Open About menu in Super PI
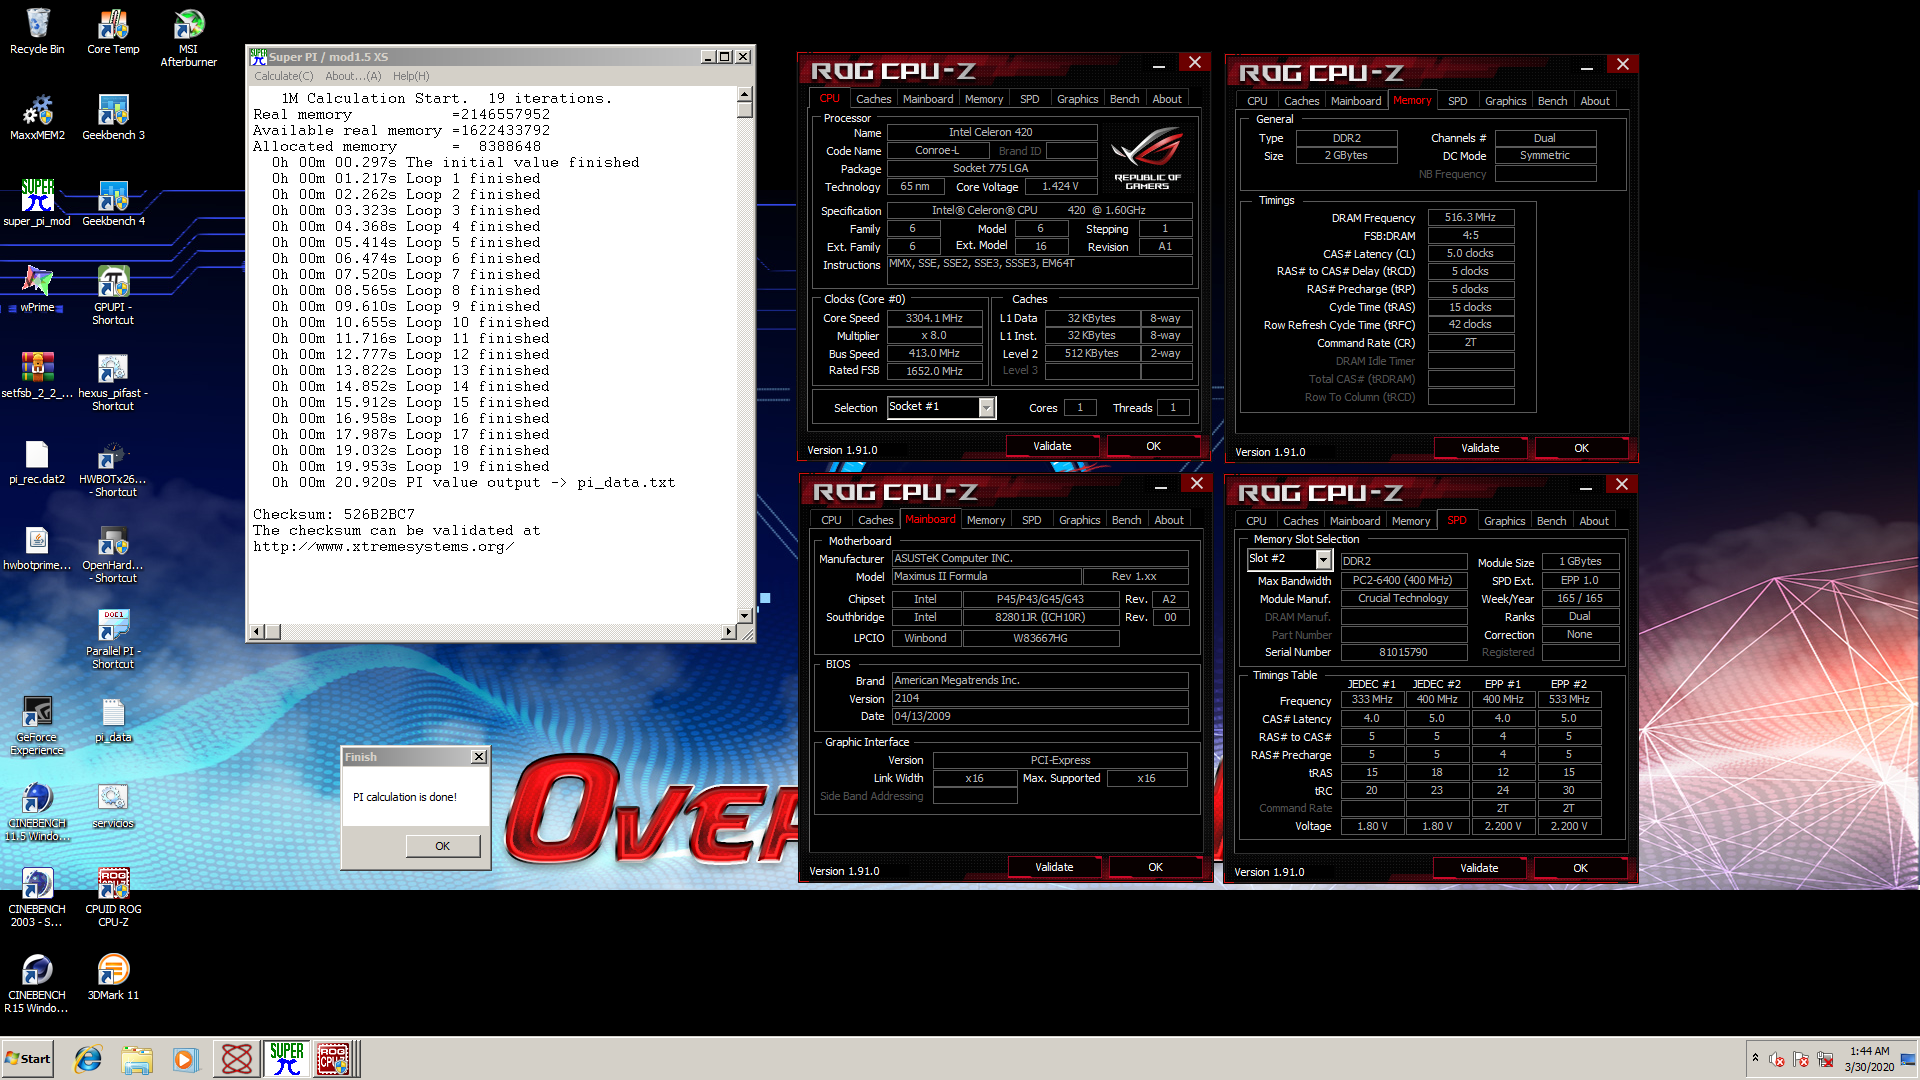 (x=353, y=76)
